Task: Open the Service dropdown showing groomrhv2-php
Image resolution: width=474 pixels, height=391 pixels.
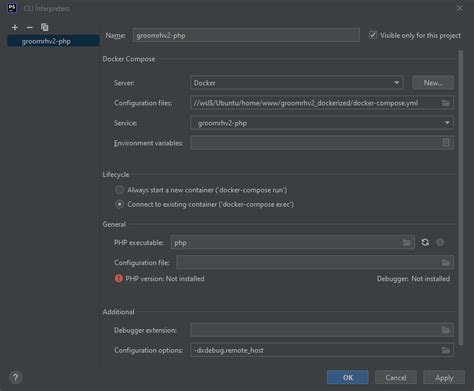Action: coord(322,123)
